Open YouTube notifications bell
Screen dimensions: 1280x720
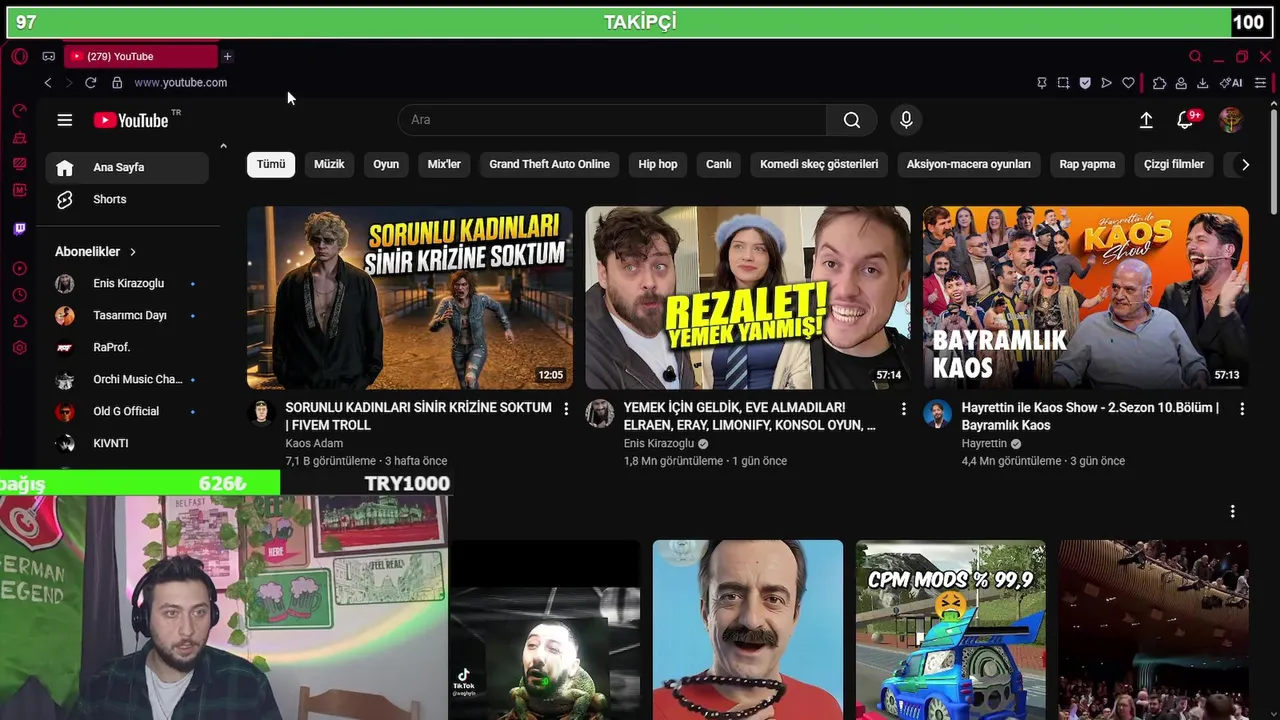click(x=1185, y=120)
